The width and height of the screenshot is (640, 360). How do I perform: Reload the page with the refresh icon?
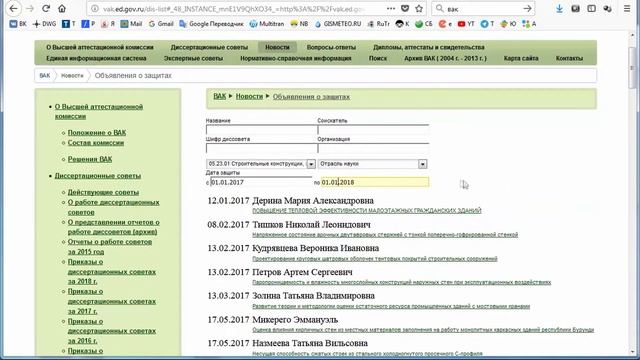coord(46,9)
